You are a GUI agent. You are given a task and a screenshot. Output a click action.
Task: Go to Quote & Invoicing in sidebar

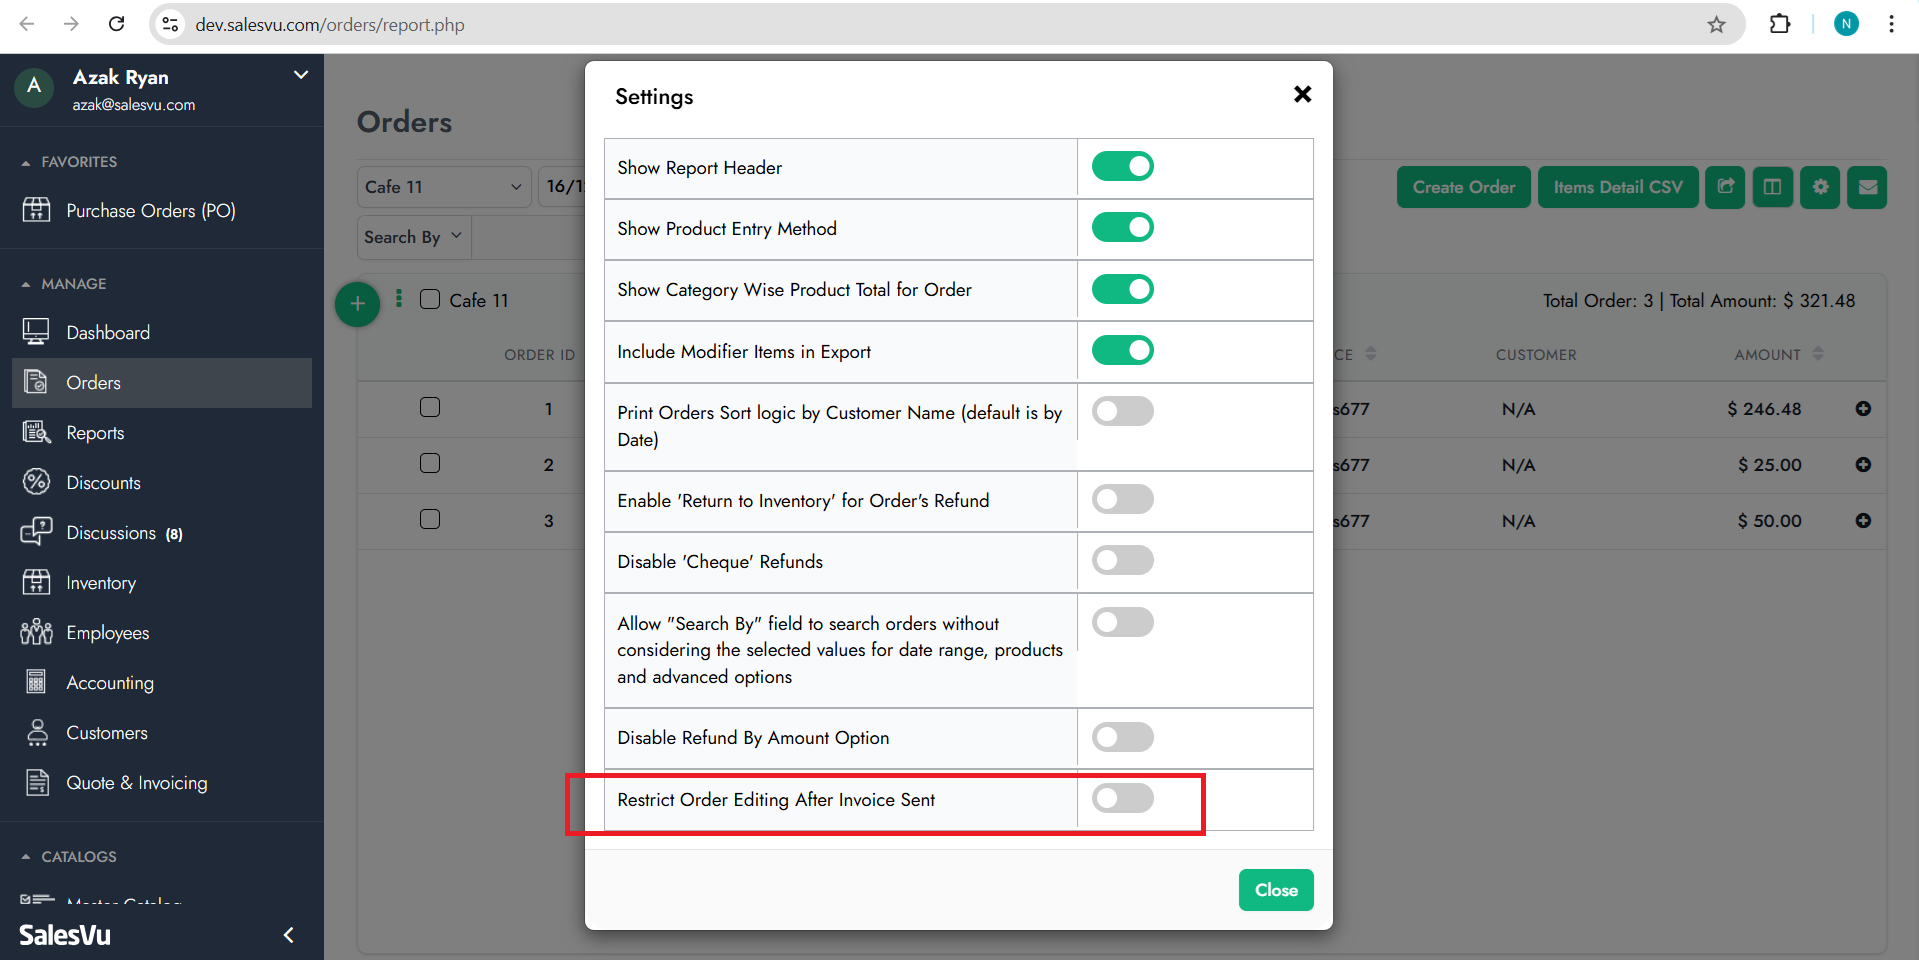136,783
